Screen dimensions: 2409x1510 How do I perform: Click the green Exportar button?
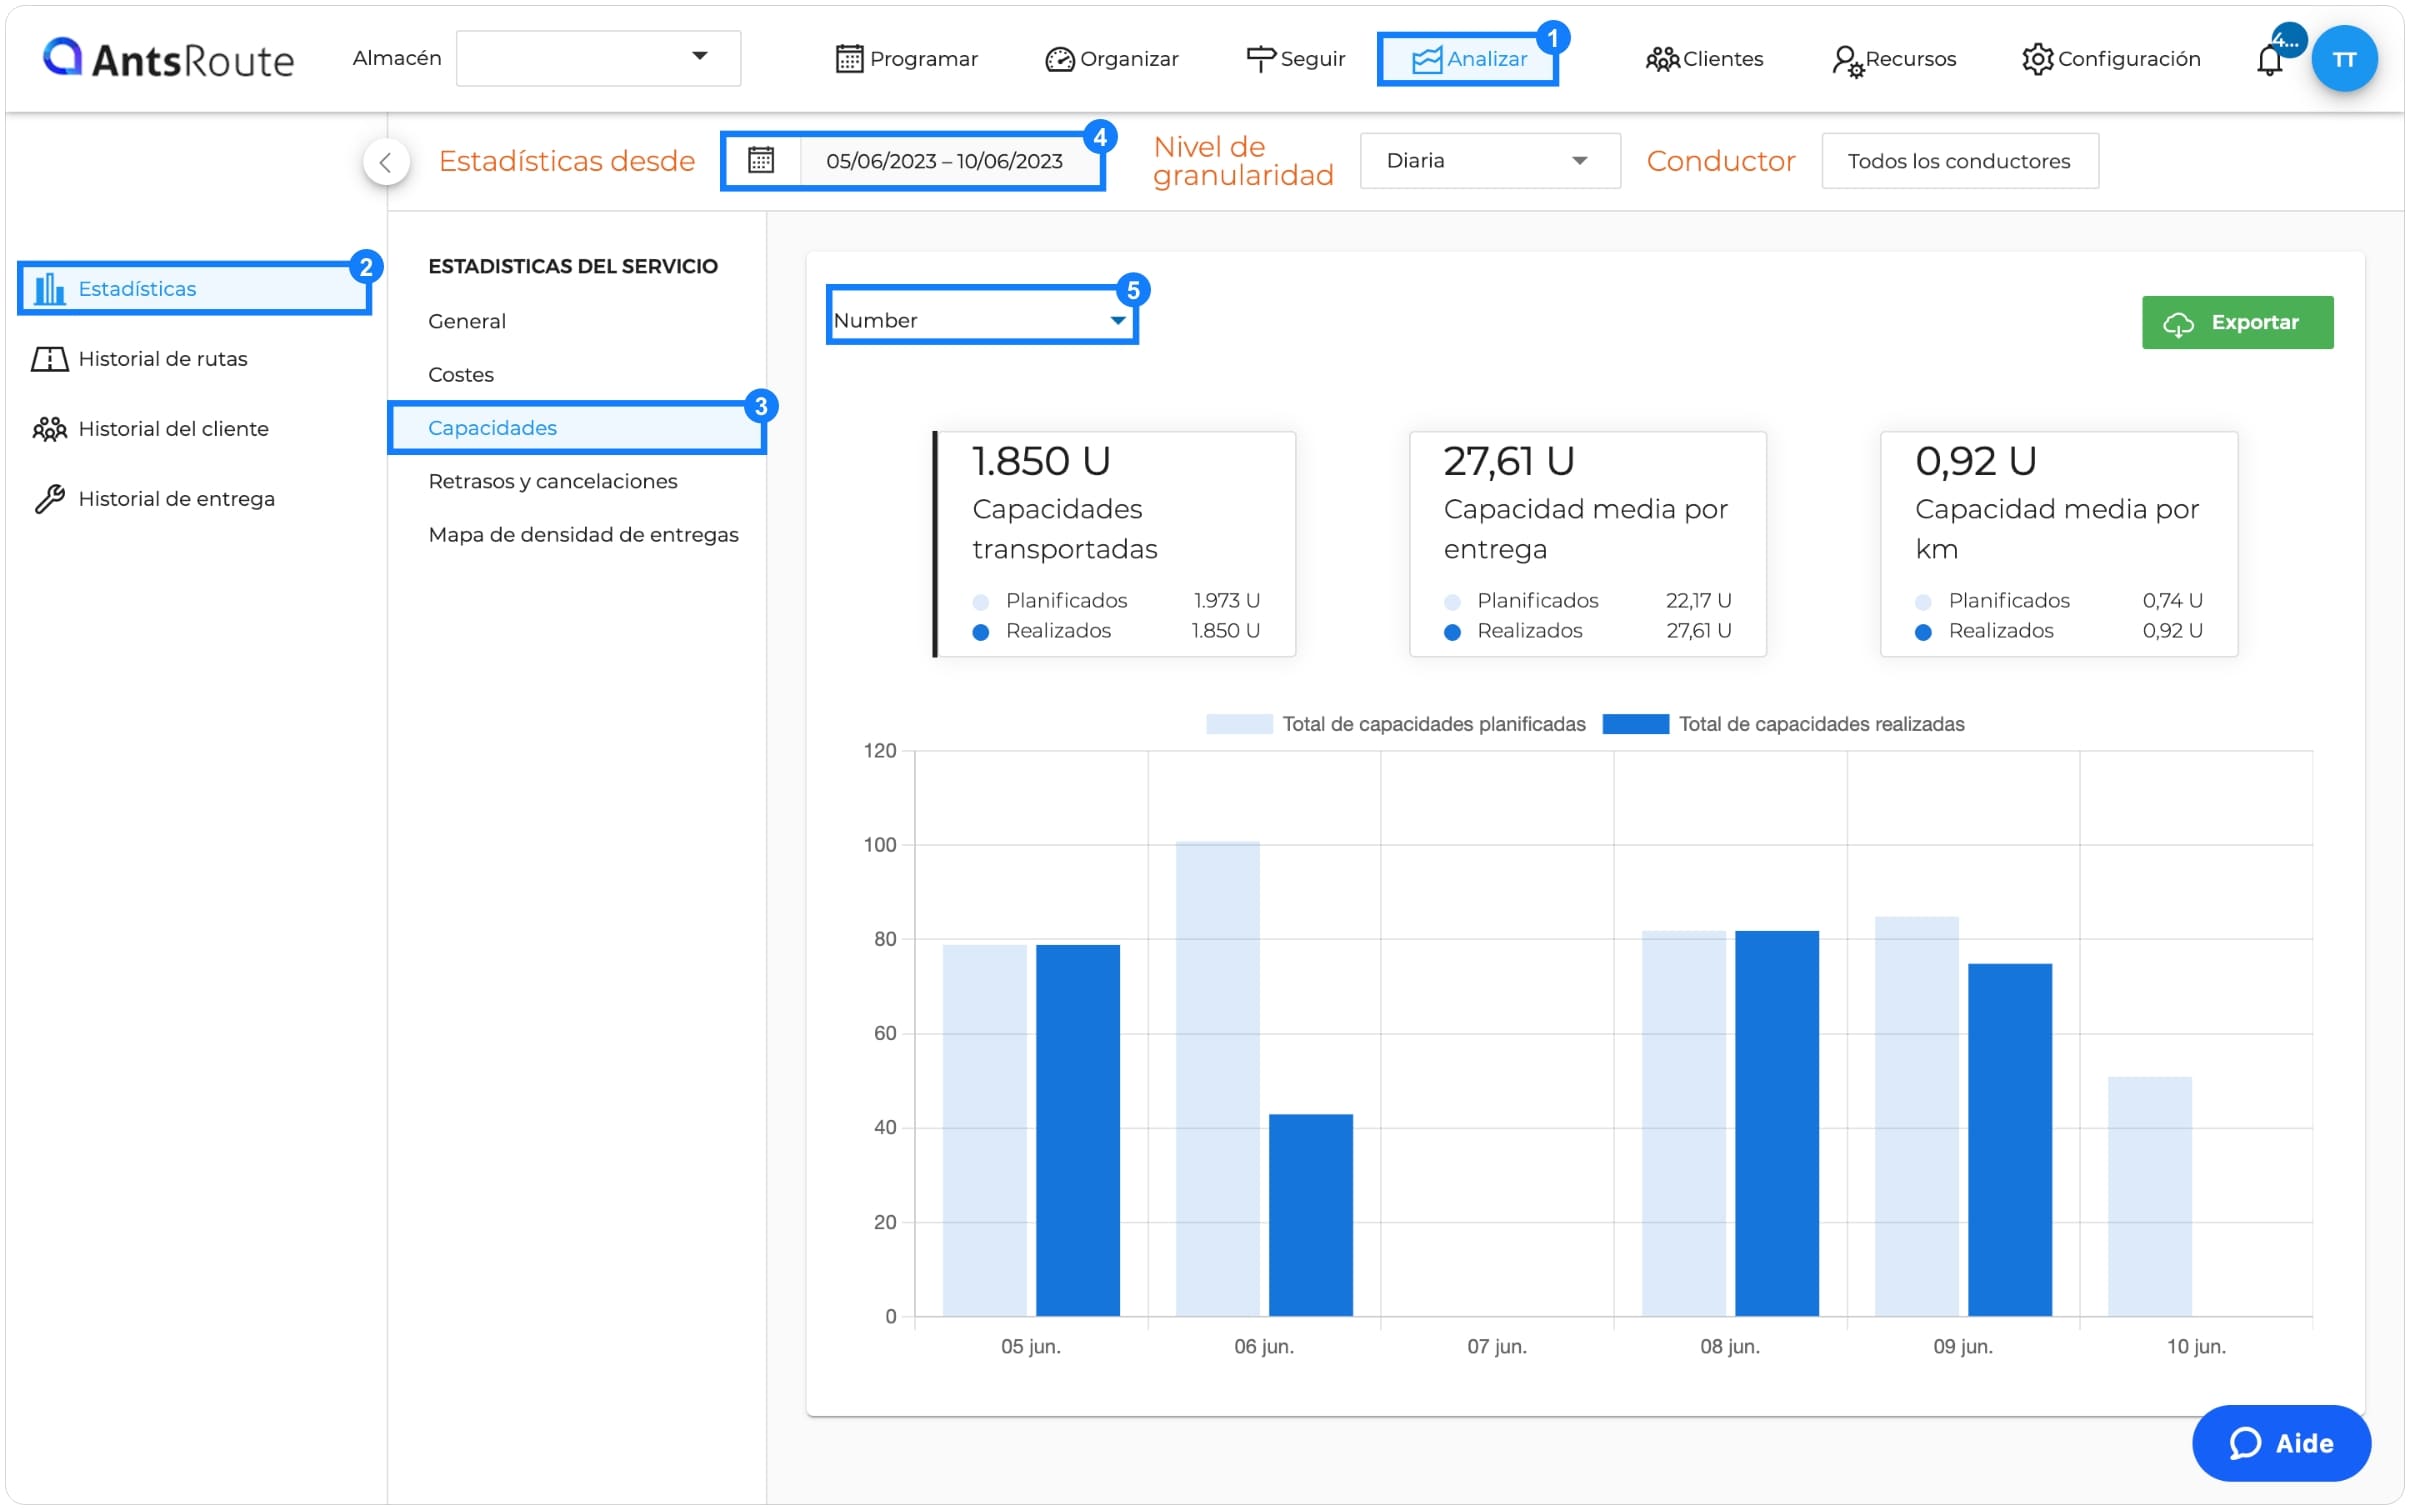click(x=2237, y=322)
